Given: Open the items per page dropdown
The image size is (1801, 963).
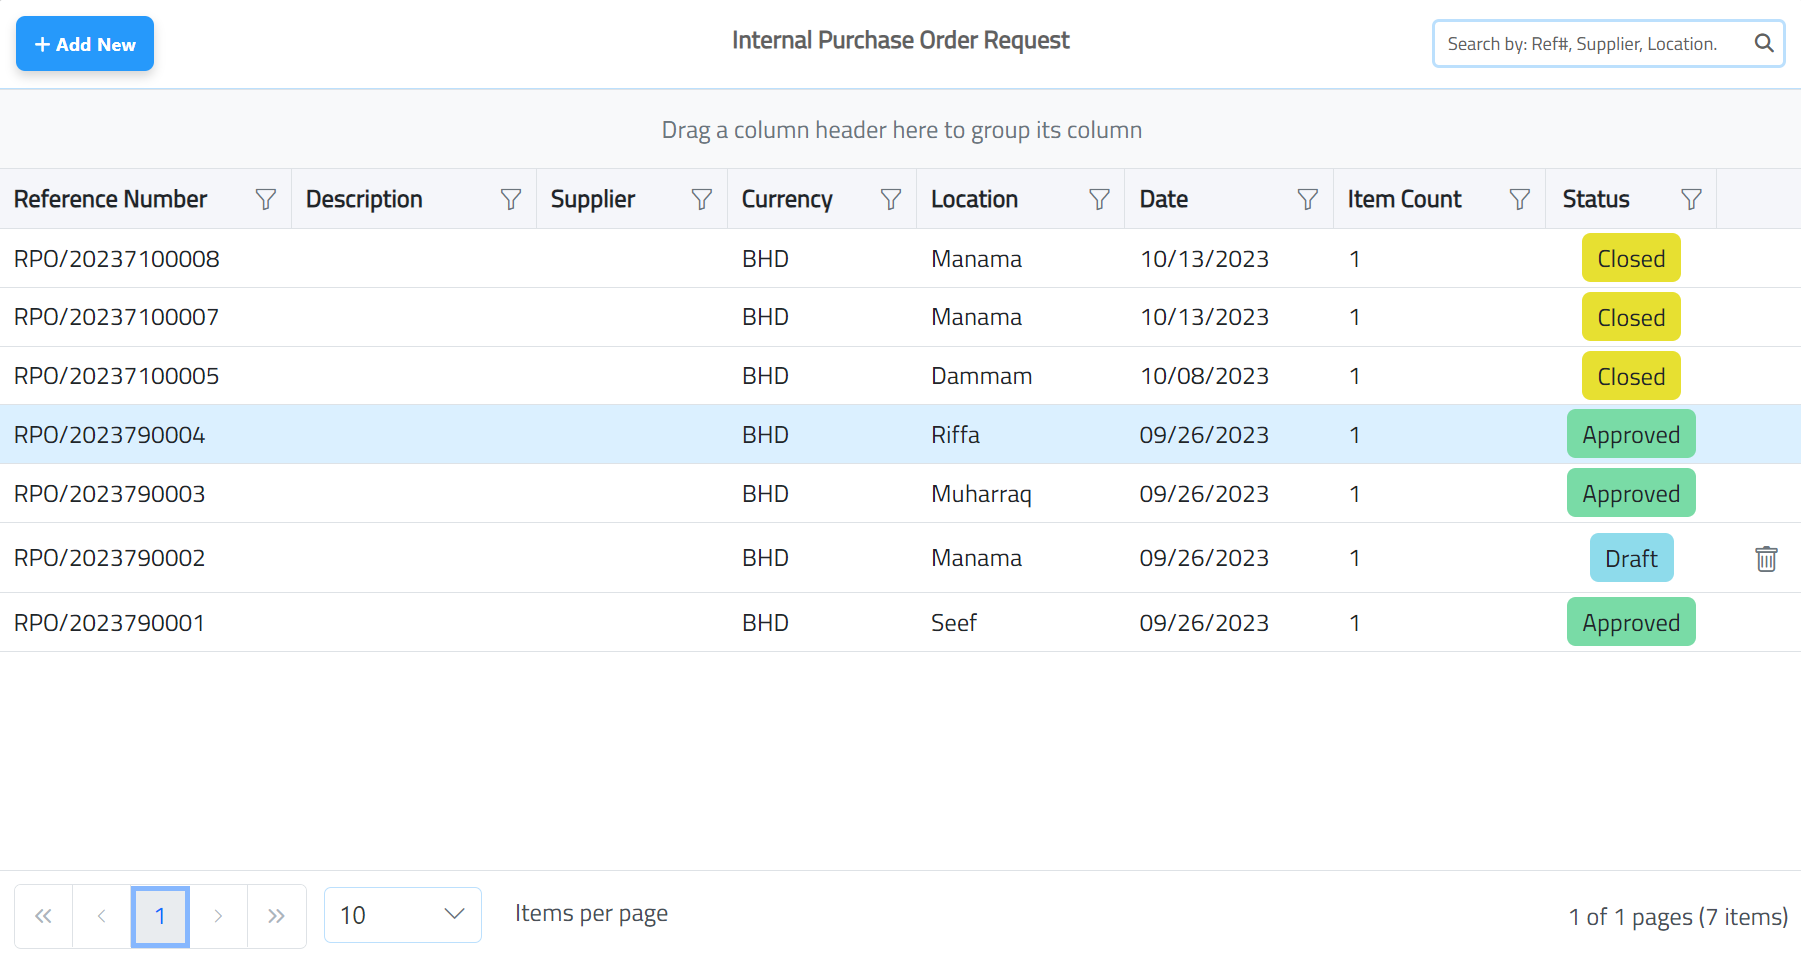Looking at the screenshot, I should click(x=402, y=914).
